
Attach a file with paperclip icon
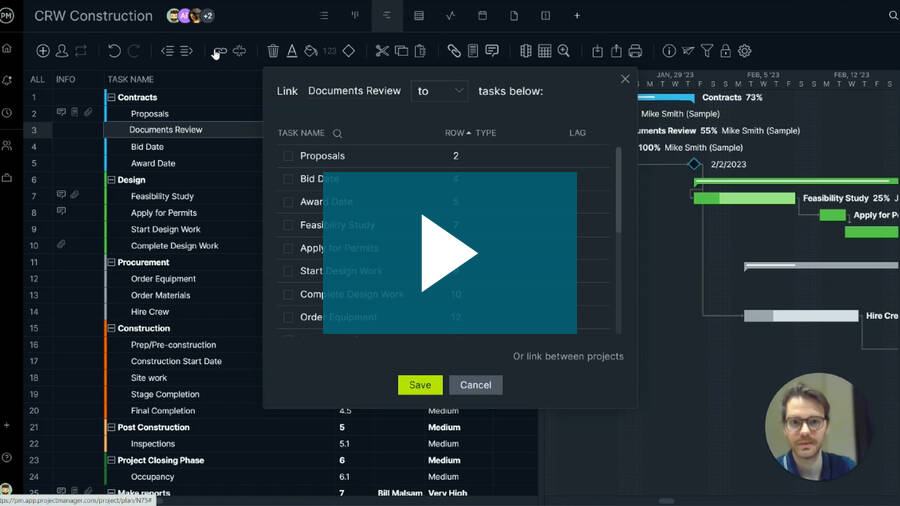coord(454,51)
